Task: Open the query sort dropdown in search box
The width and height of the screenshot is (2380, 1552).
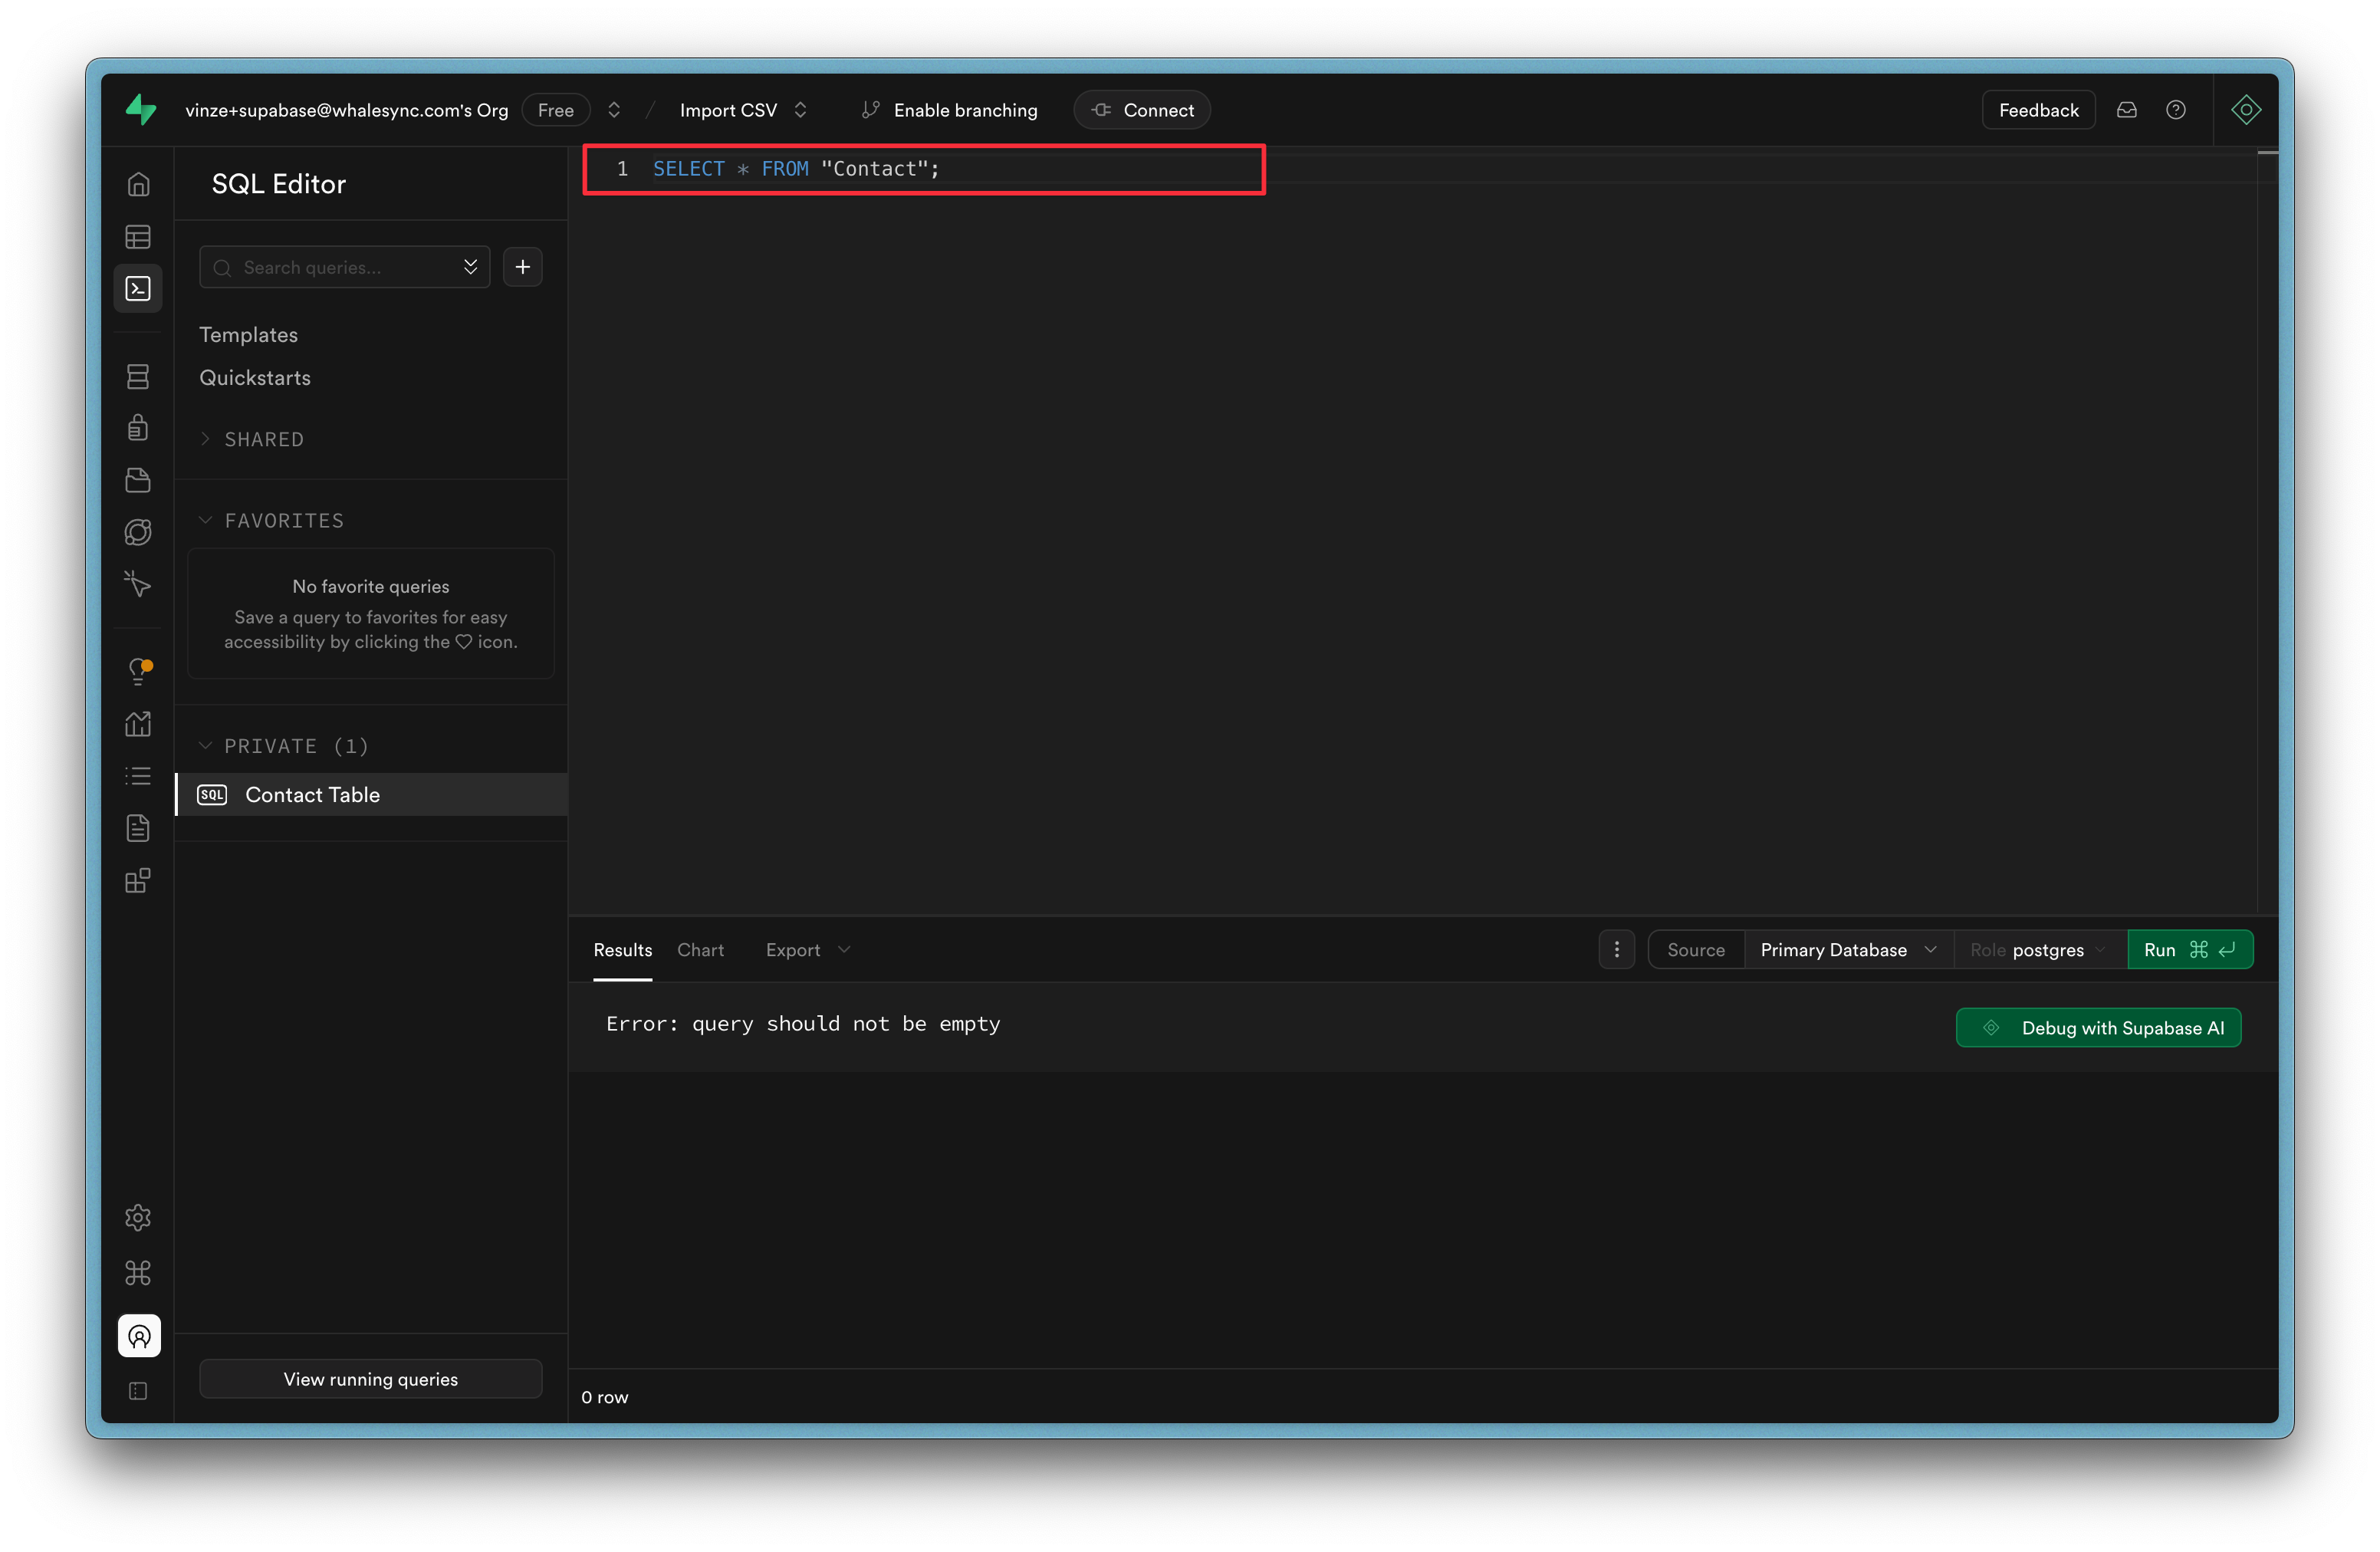Action: tap(471, 267)
